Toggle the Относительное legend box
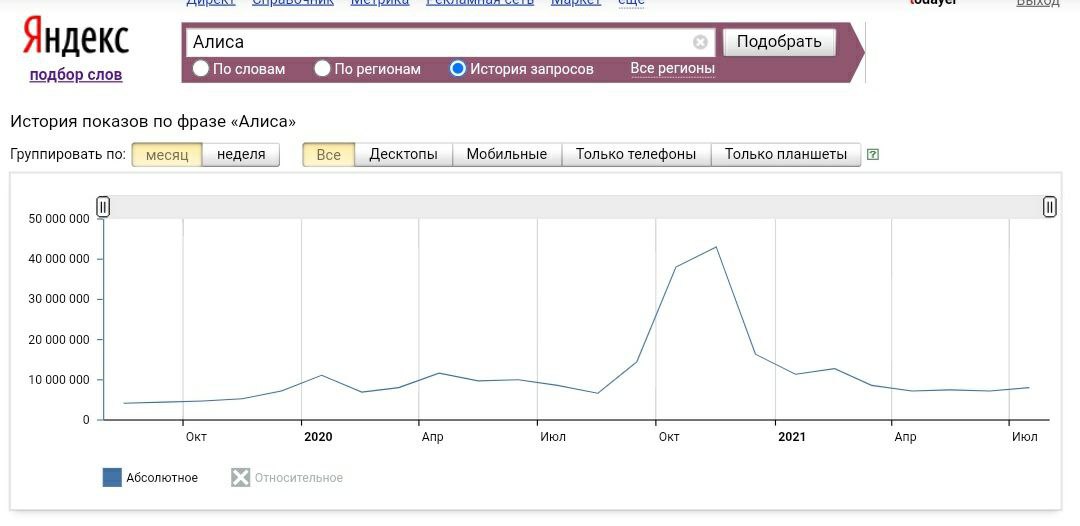The image size is (1080, 526). click(x=240, y=477)
